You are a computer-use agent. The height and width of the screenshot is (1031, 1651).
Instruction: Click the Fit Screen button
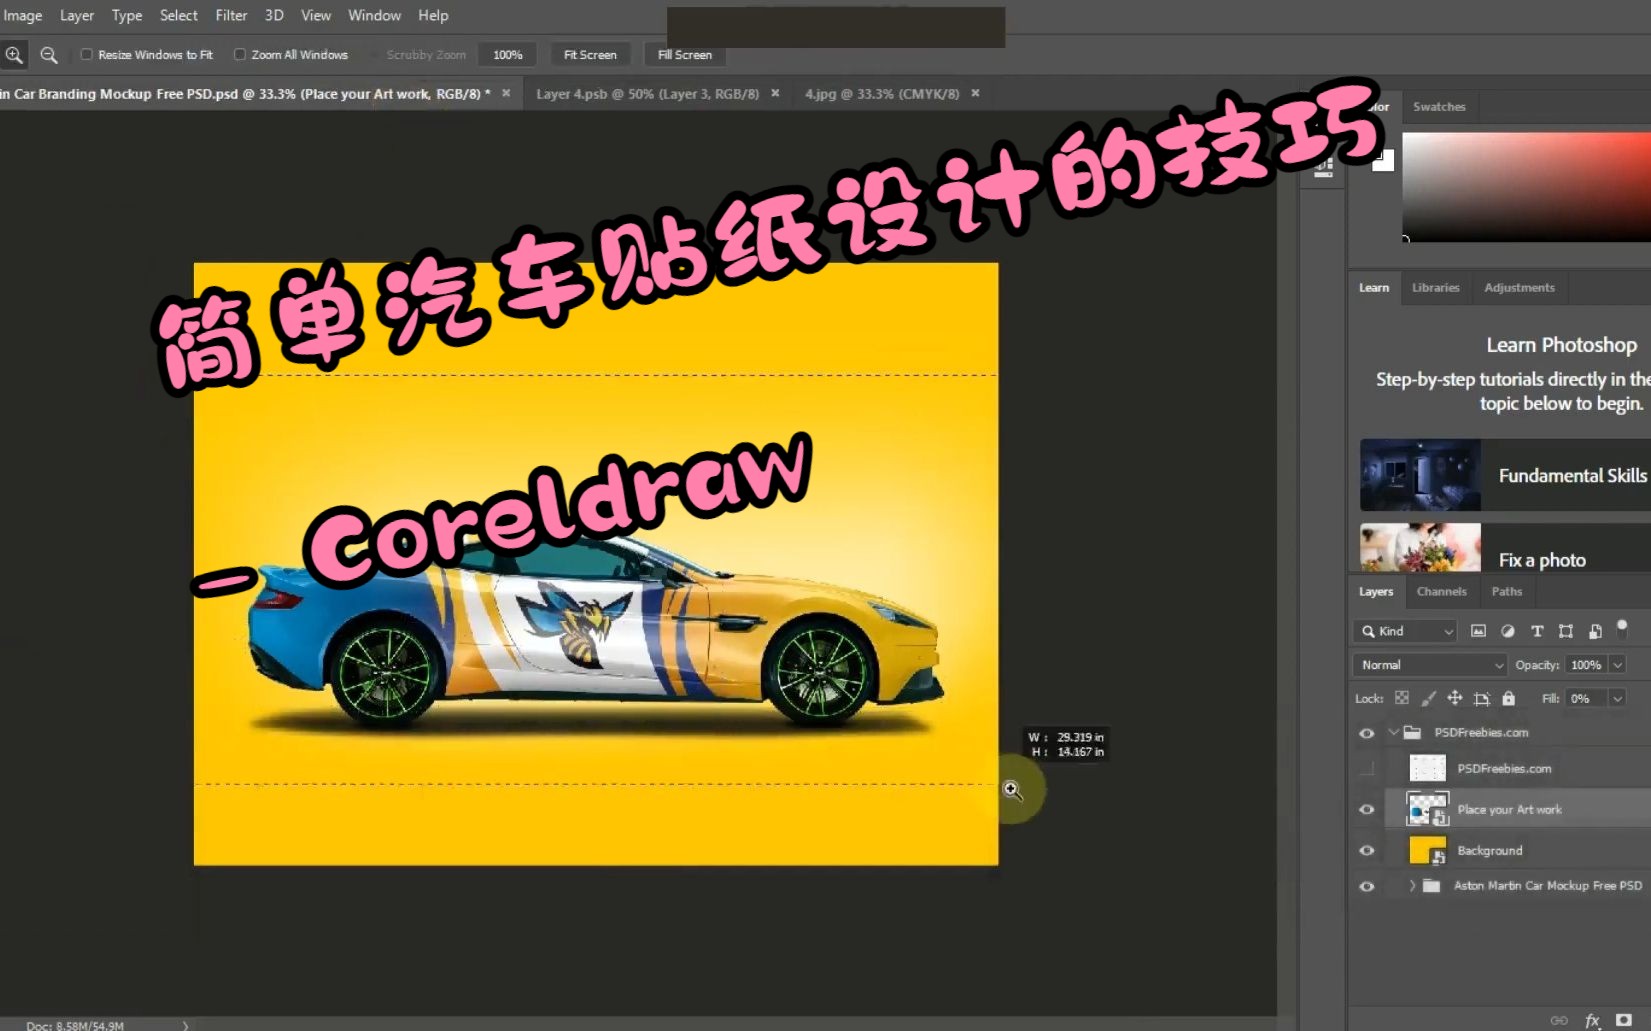click(590, 55)
